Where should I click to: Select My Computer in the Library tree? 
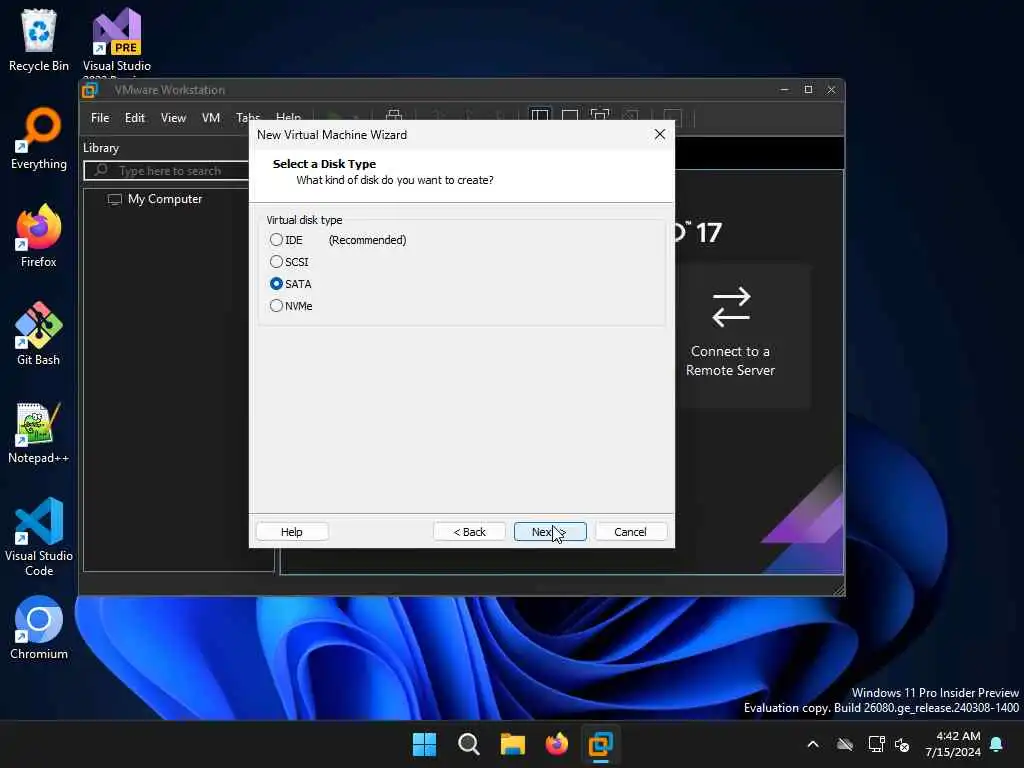[x=165, y=199]
